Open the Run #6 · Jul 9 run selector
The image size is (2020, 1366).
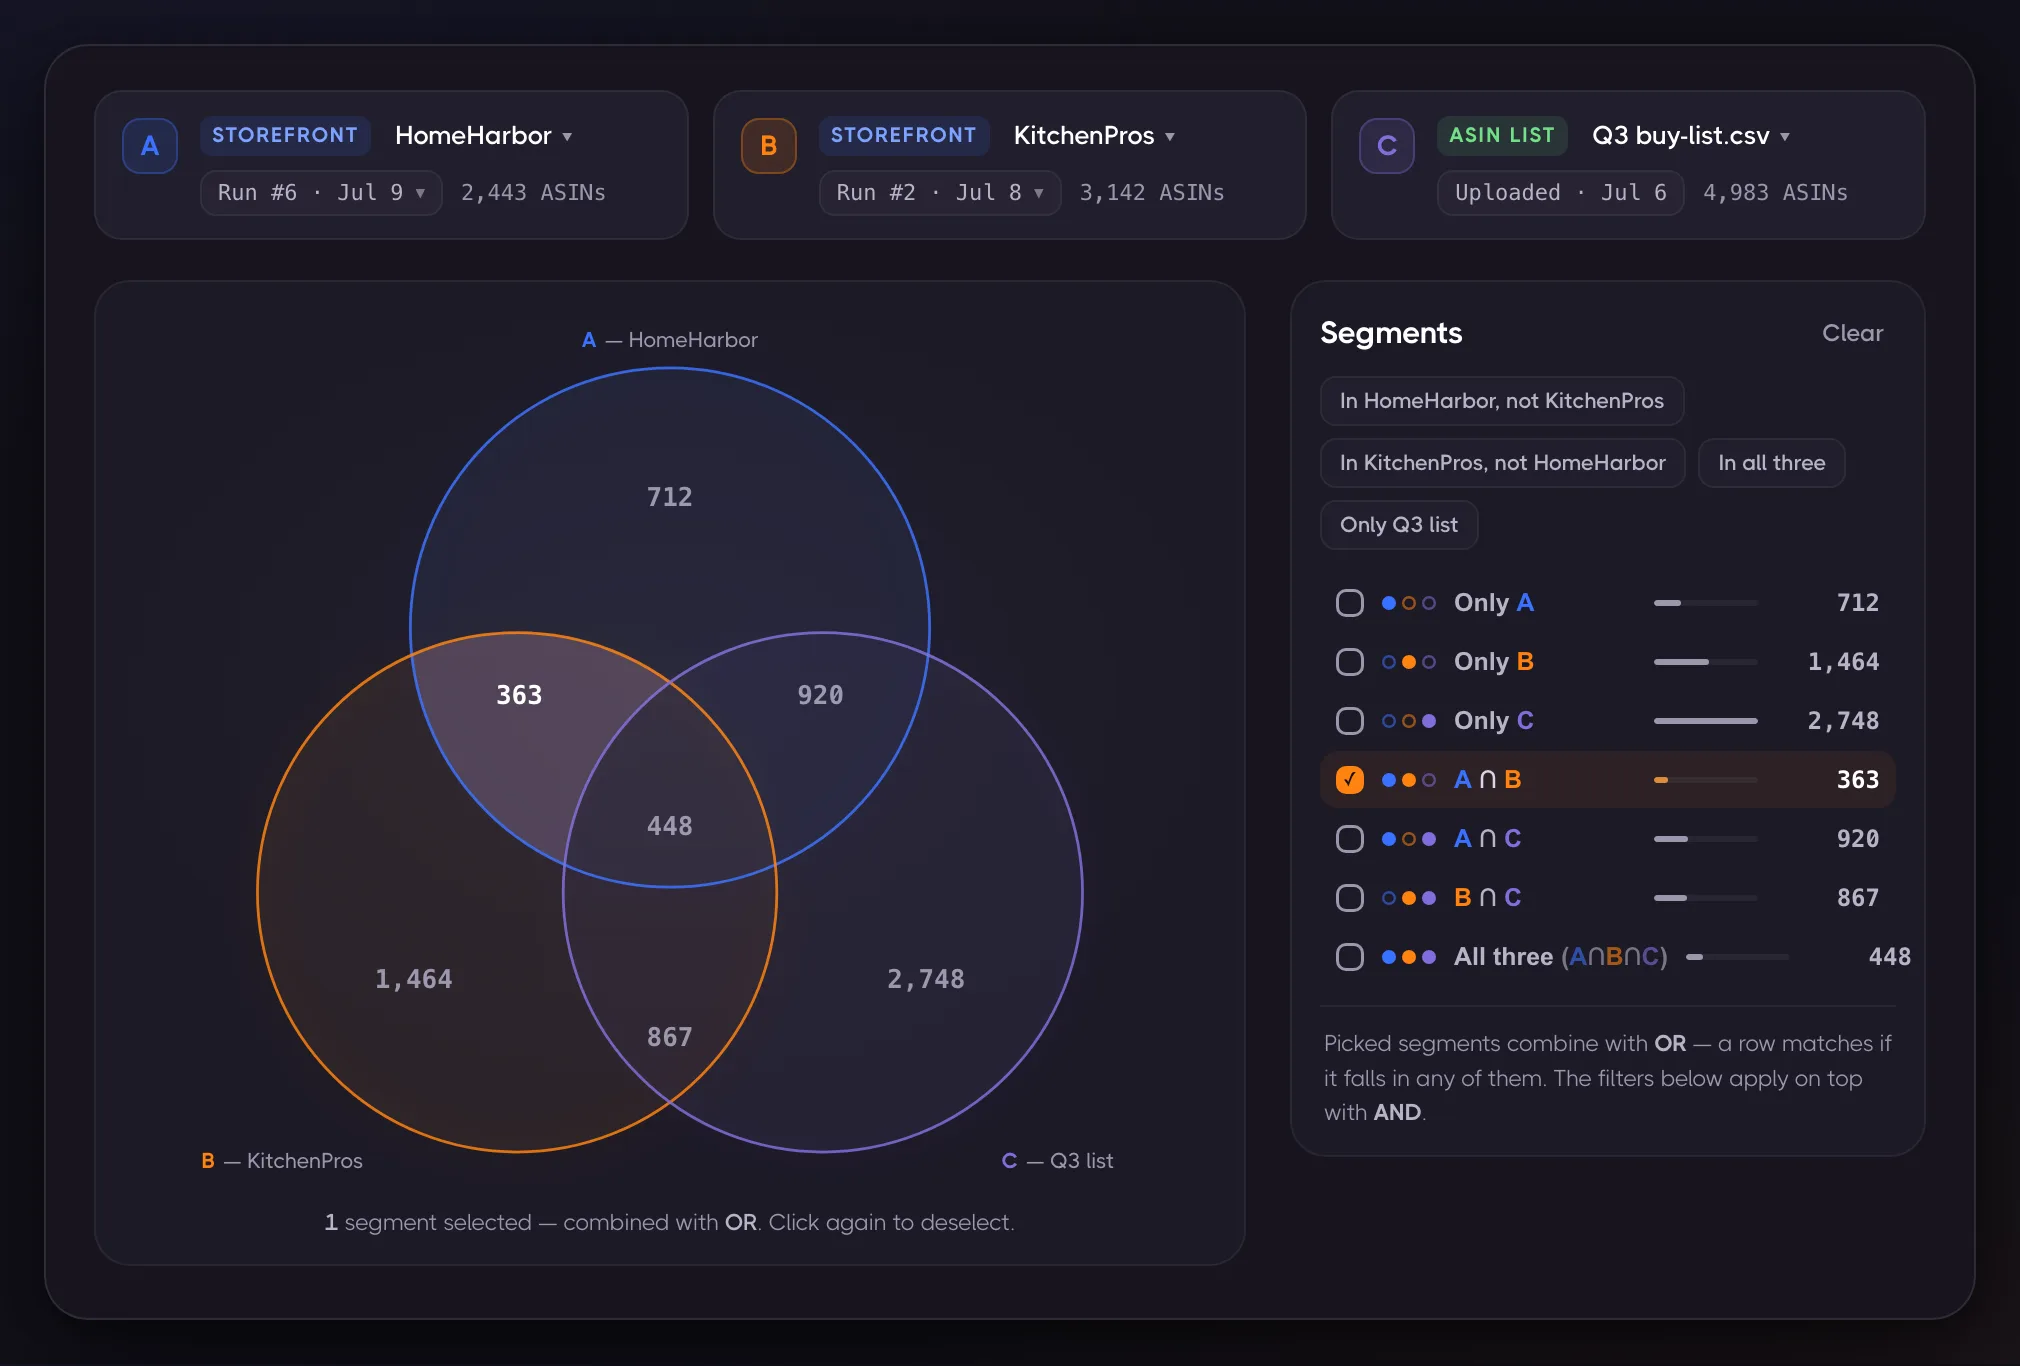[x=321, y=193]
